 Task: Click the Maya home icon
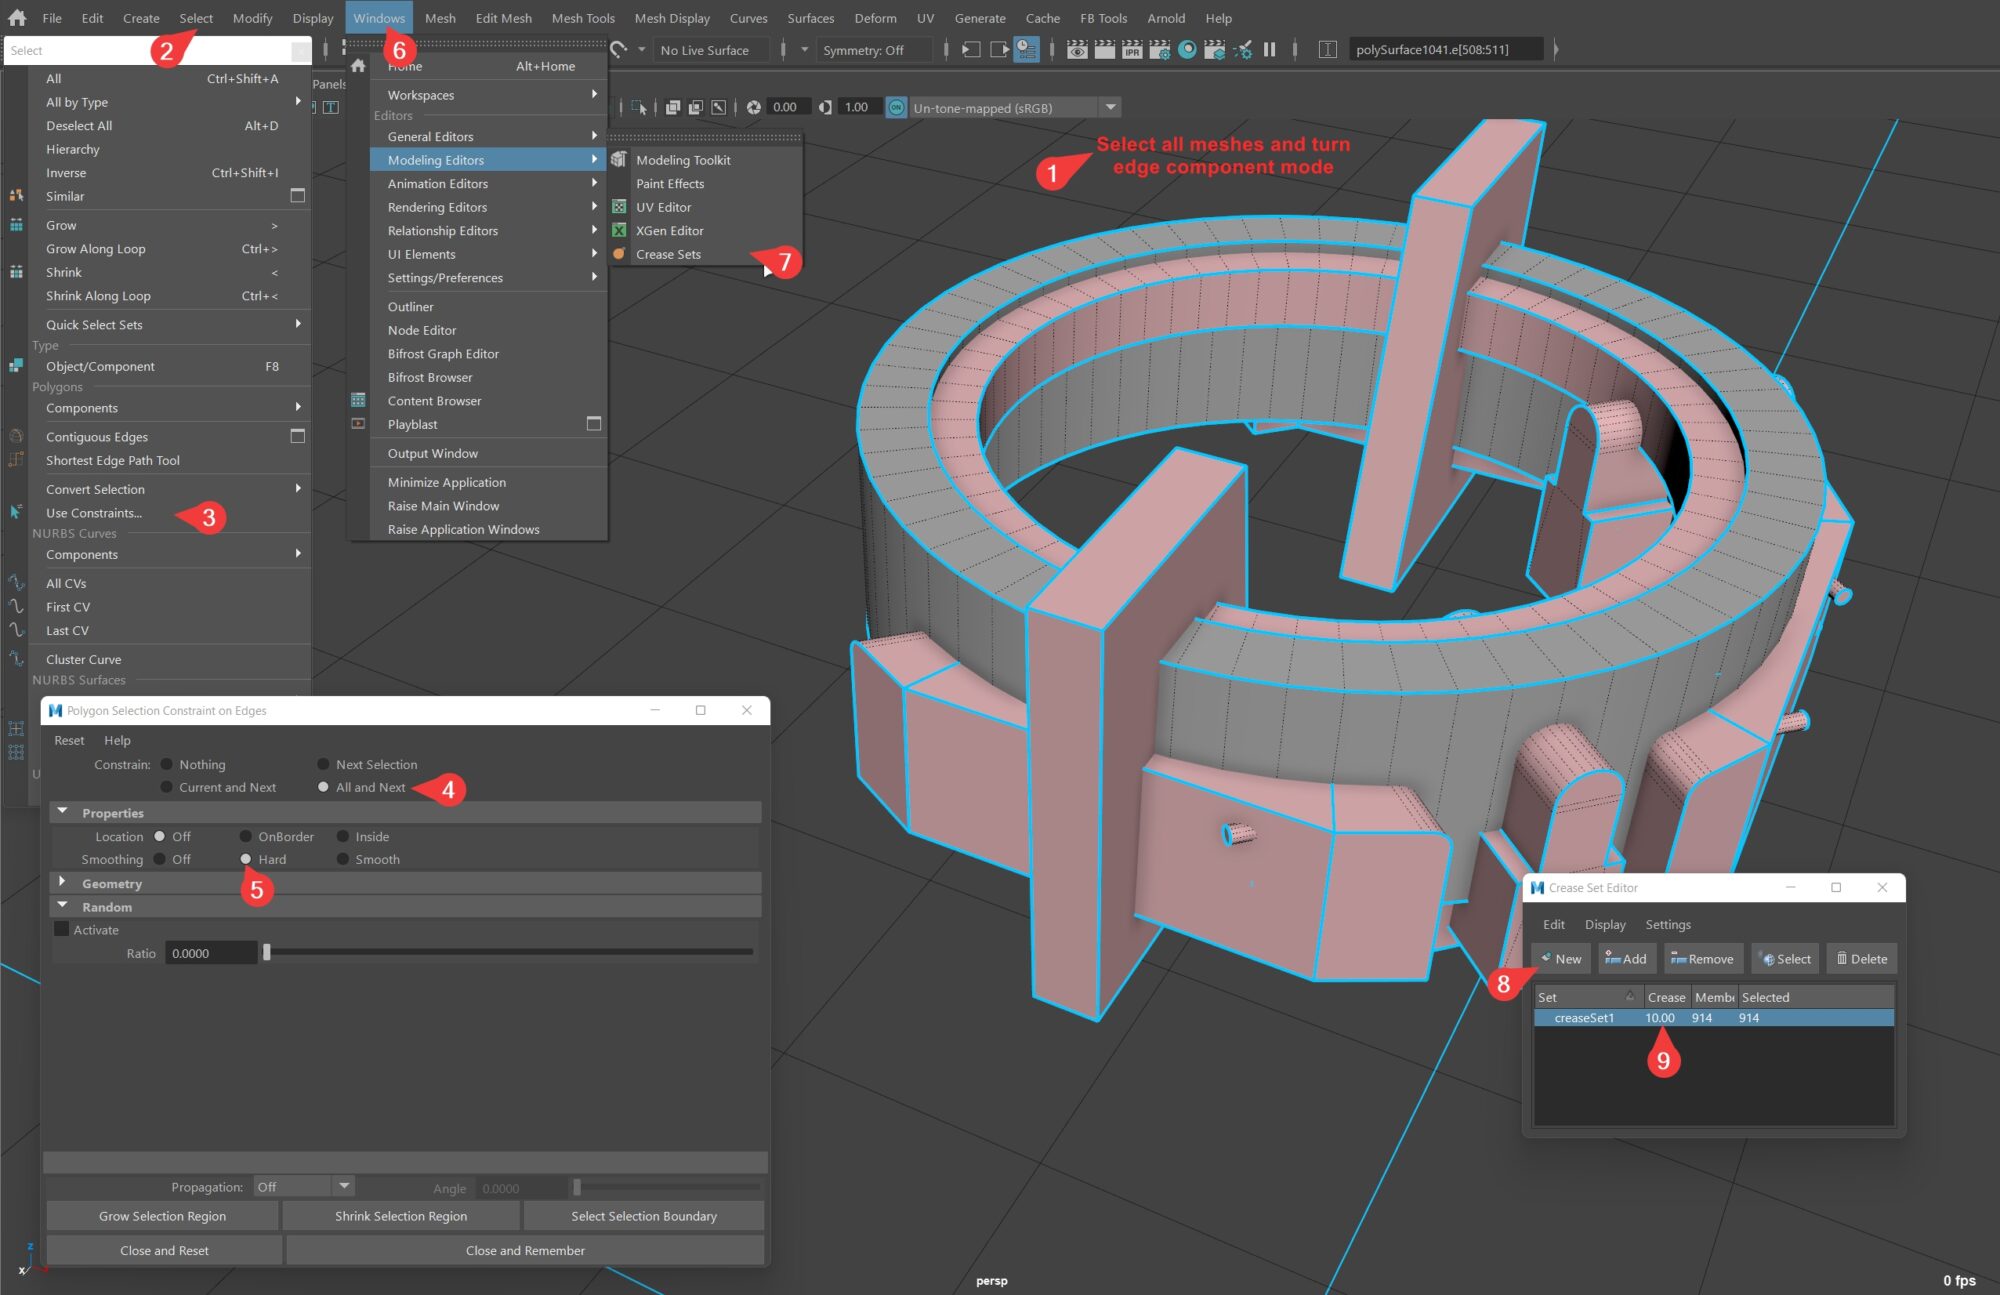pyautogui.click(x=17, y=17)
